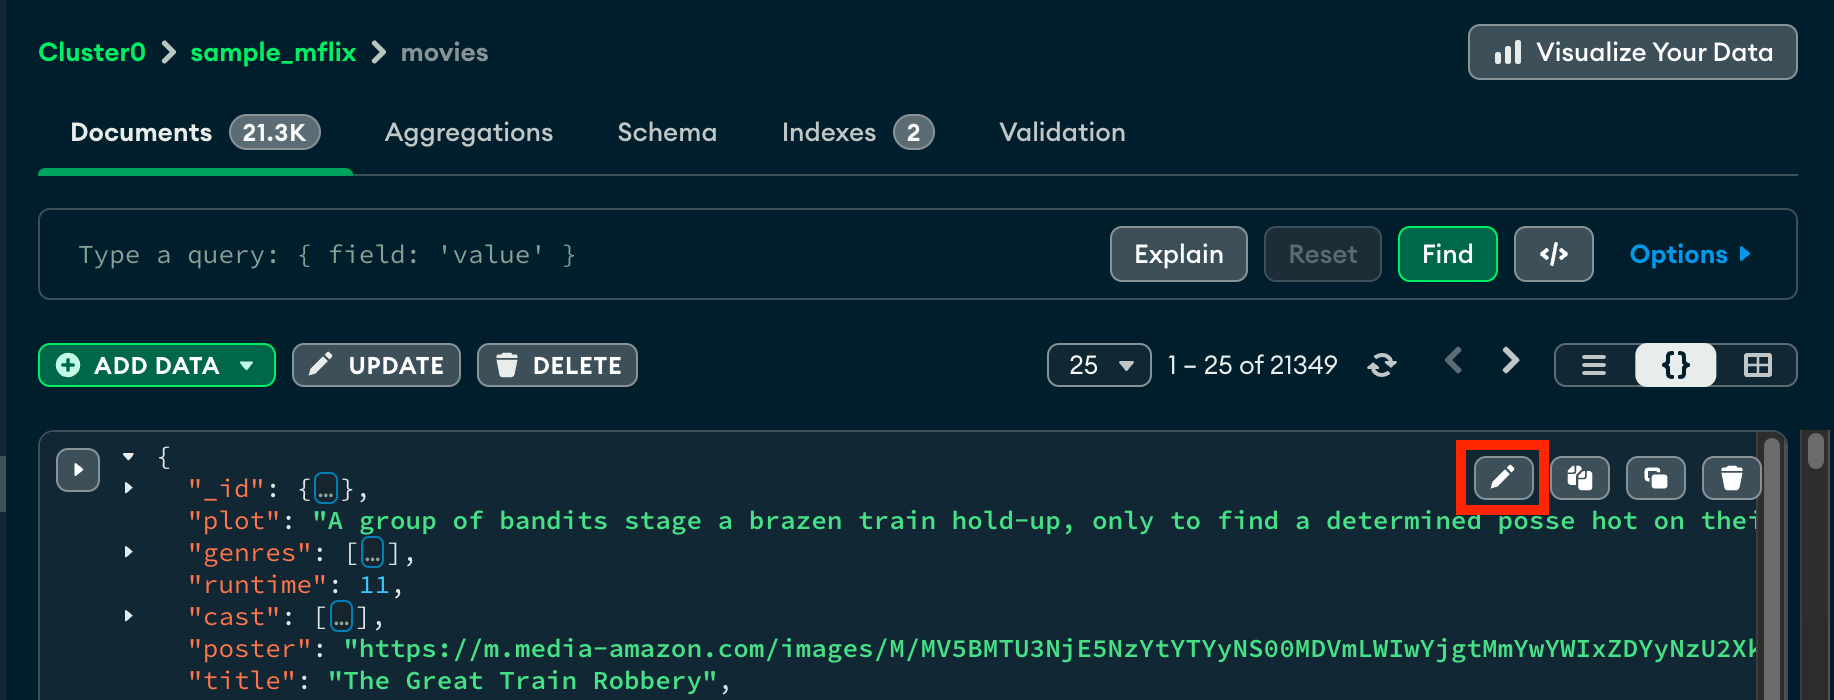Viewport: 1834px width, 700px height.
Task: Open the Aggregations tab
Action: pyautogui.click(x=468, y=132)
